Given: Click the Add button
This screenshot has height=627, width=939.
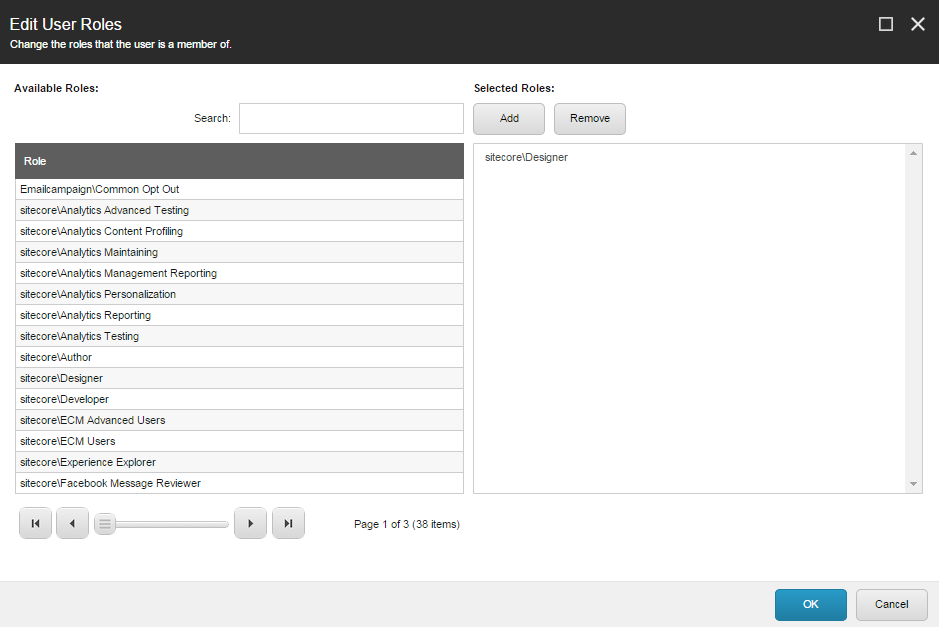Looking at the screenshot, I should (x=508, y=118).
